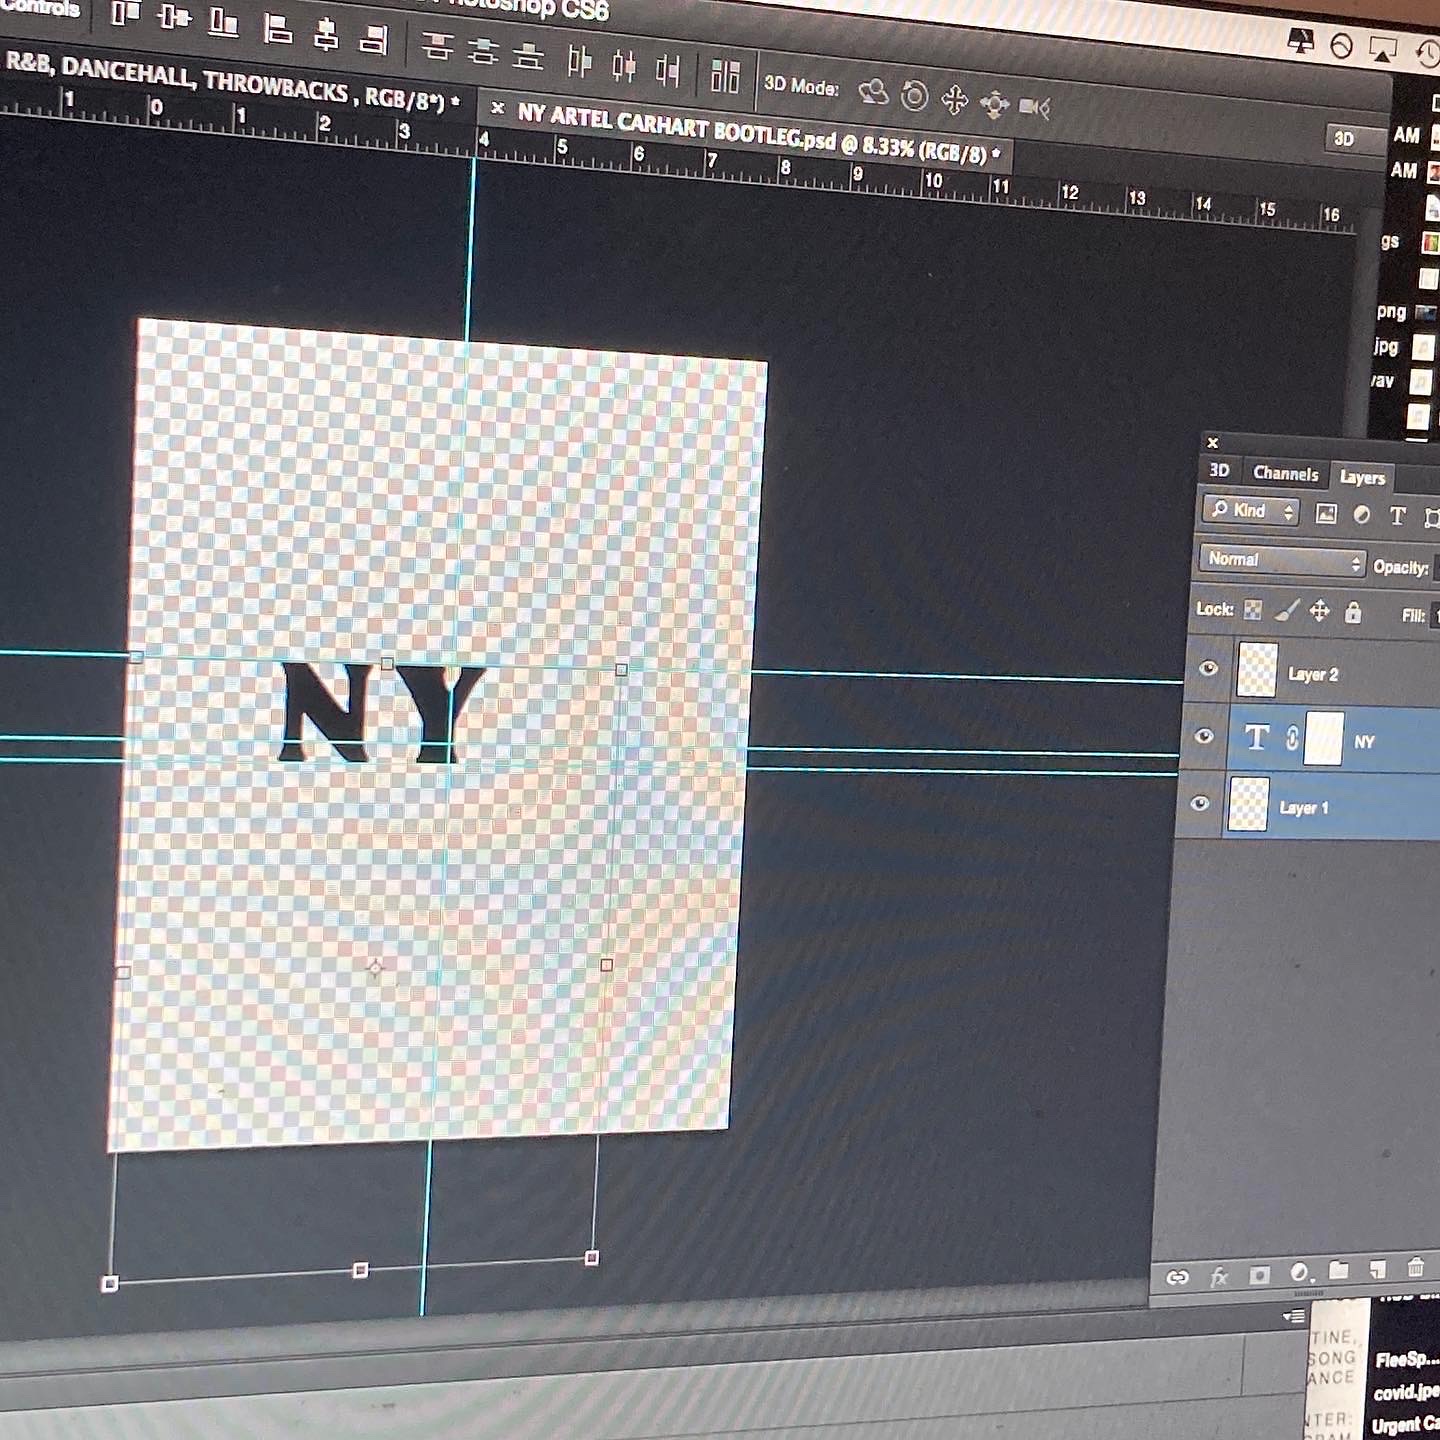The image size is (1440, 1440).
Task: Select the 3D rotate object mode icon
Action: 873,92
